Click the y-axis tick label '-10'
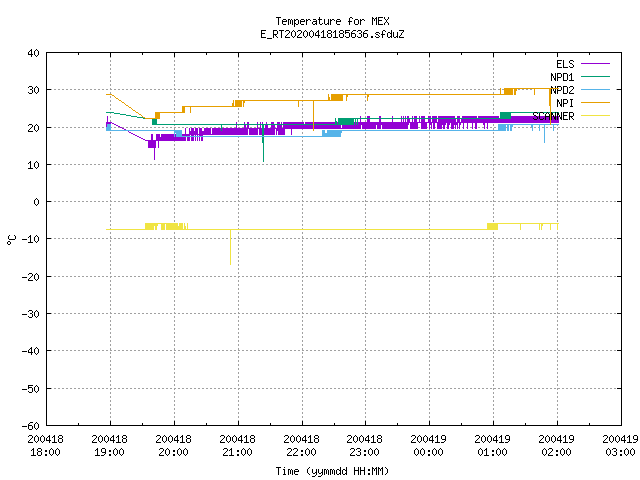640x480 pixels. tap(31, 239)
